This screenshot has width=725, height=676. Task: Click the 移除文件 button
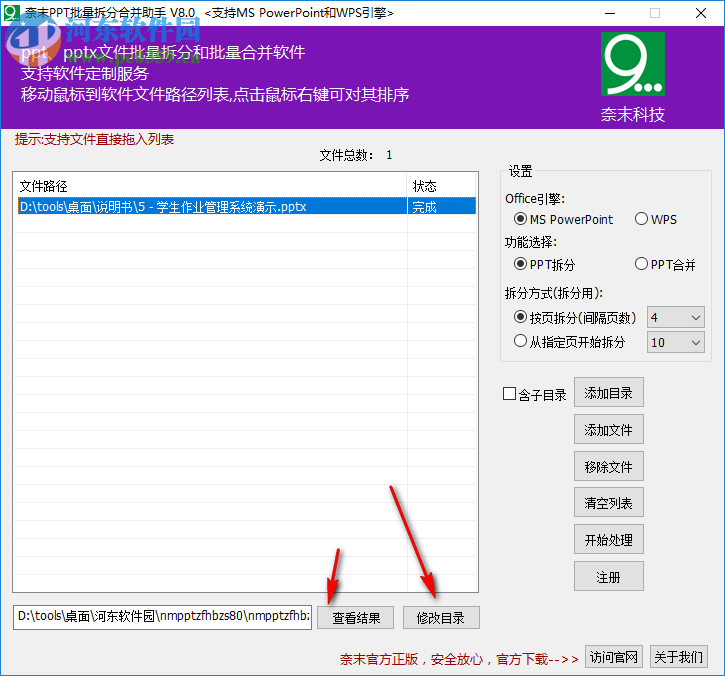pos(608,467)
